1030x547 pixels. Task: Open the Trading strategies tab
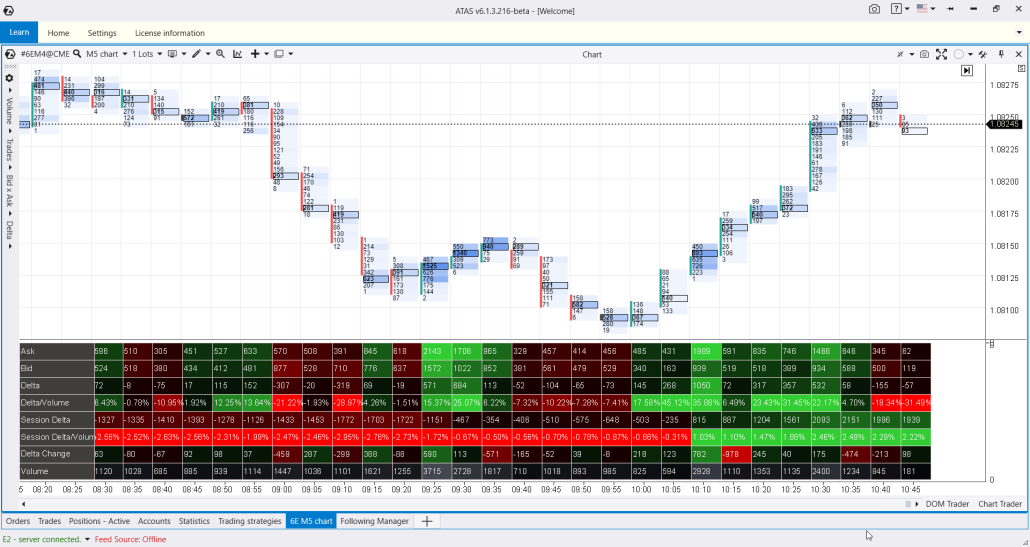click(249, 521)
